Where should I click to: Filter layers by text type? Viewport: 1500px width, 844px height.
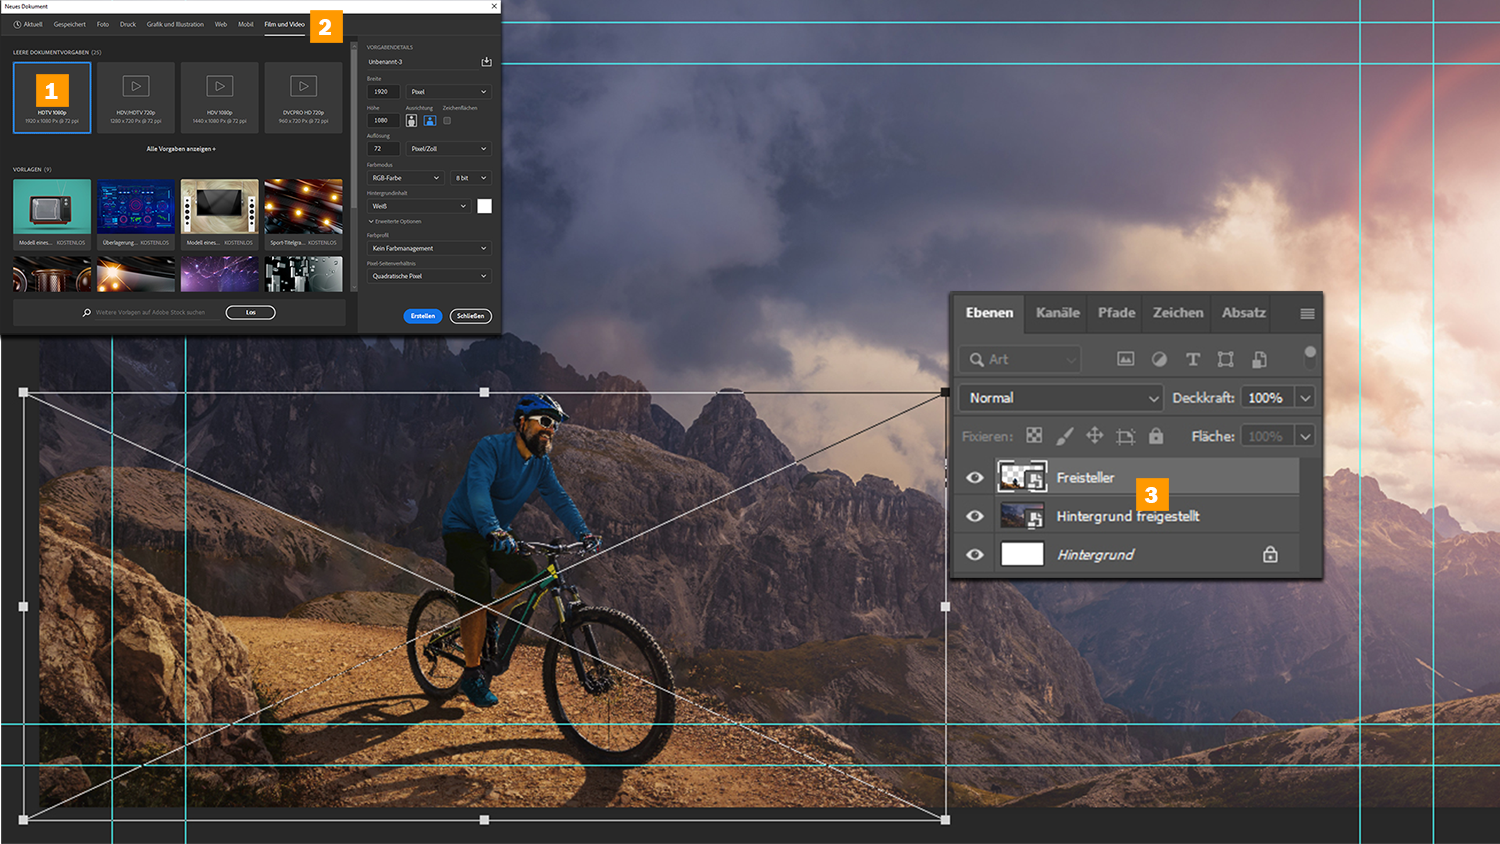pos(1192,359)
